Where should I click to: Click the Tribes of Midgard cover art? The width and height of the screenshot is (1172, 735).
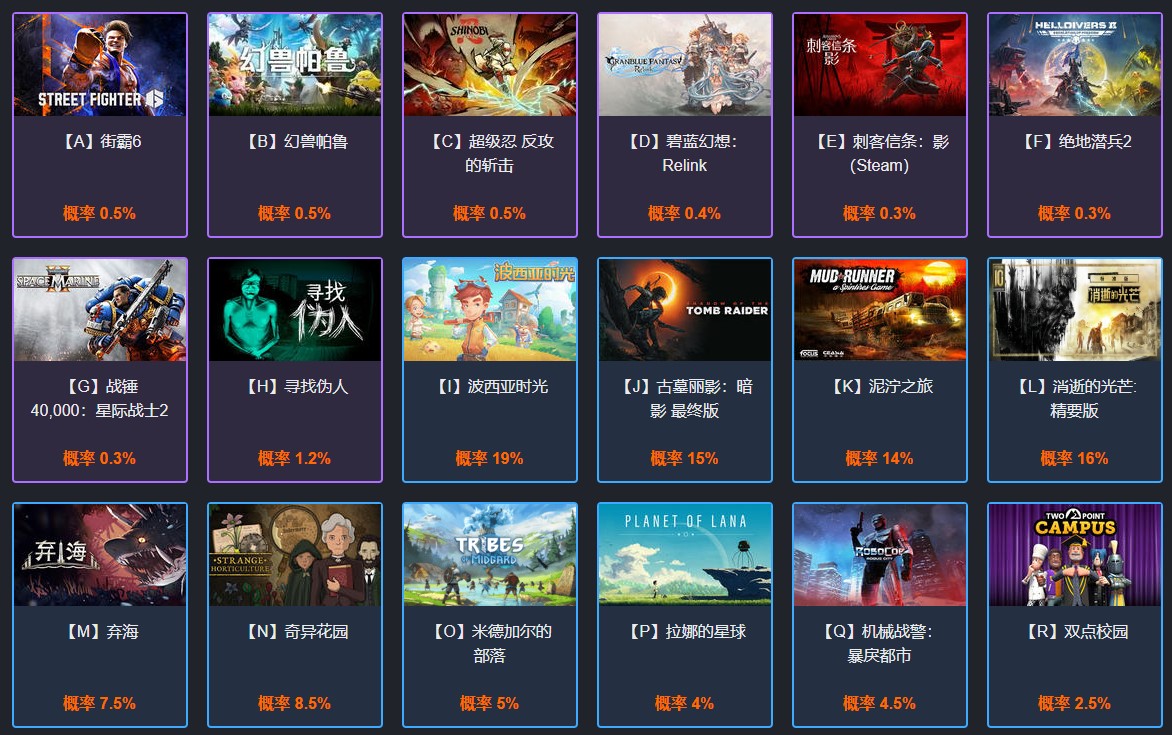coord(490,555)
